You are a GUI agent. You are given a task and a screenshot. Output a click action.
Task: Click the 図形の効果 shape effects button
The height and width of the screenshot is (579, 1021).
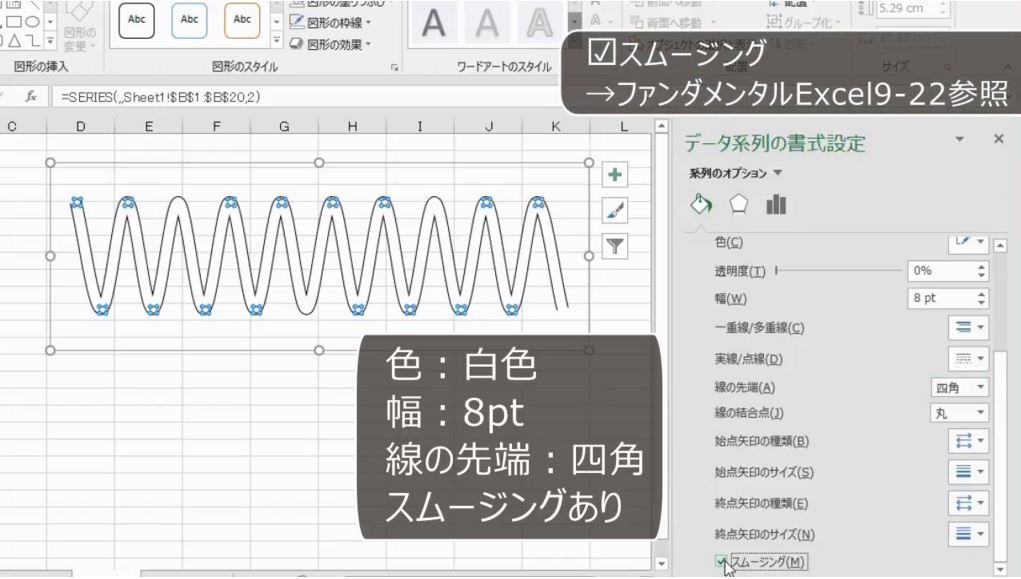(330, 44)
